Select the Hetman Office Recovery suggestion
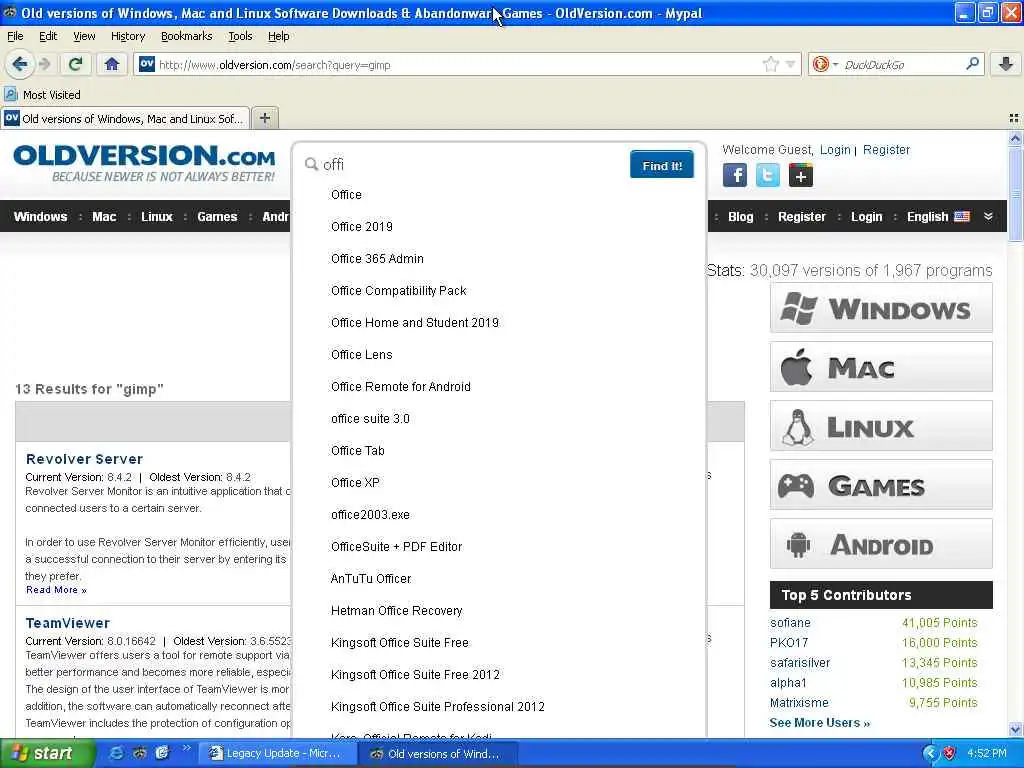1024x768 pixels. [396, 611]
